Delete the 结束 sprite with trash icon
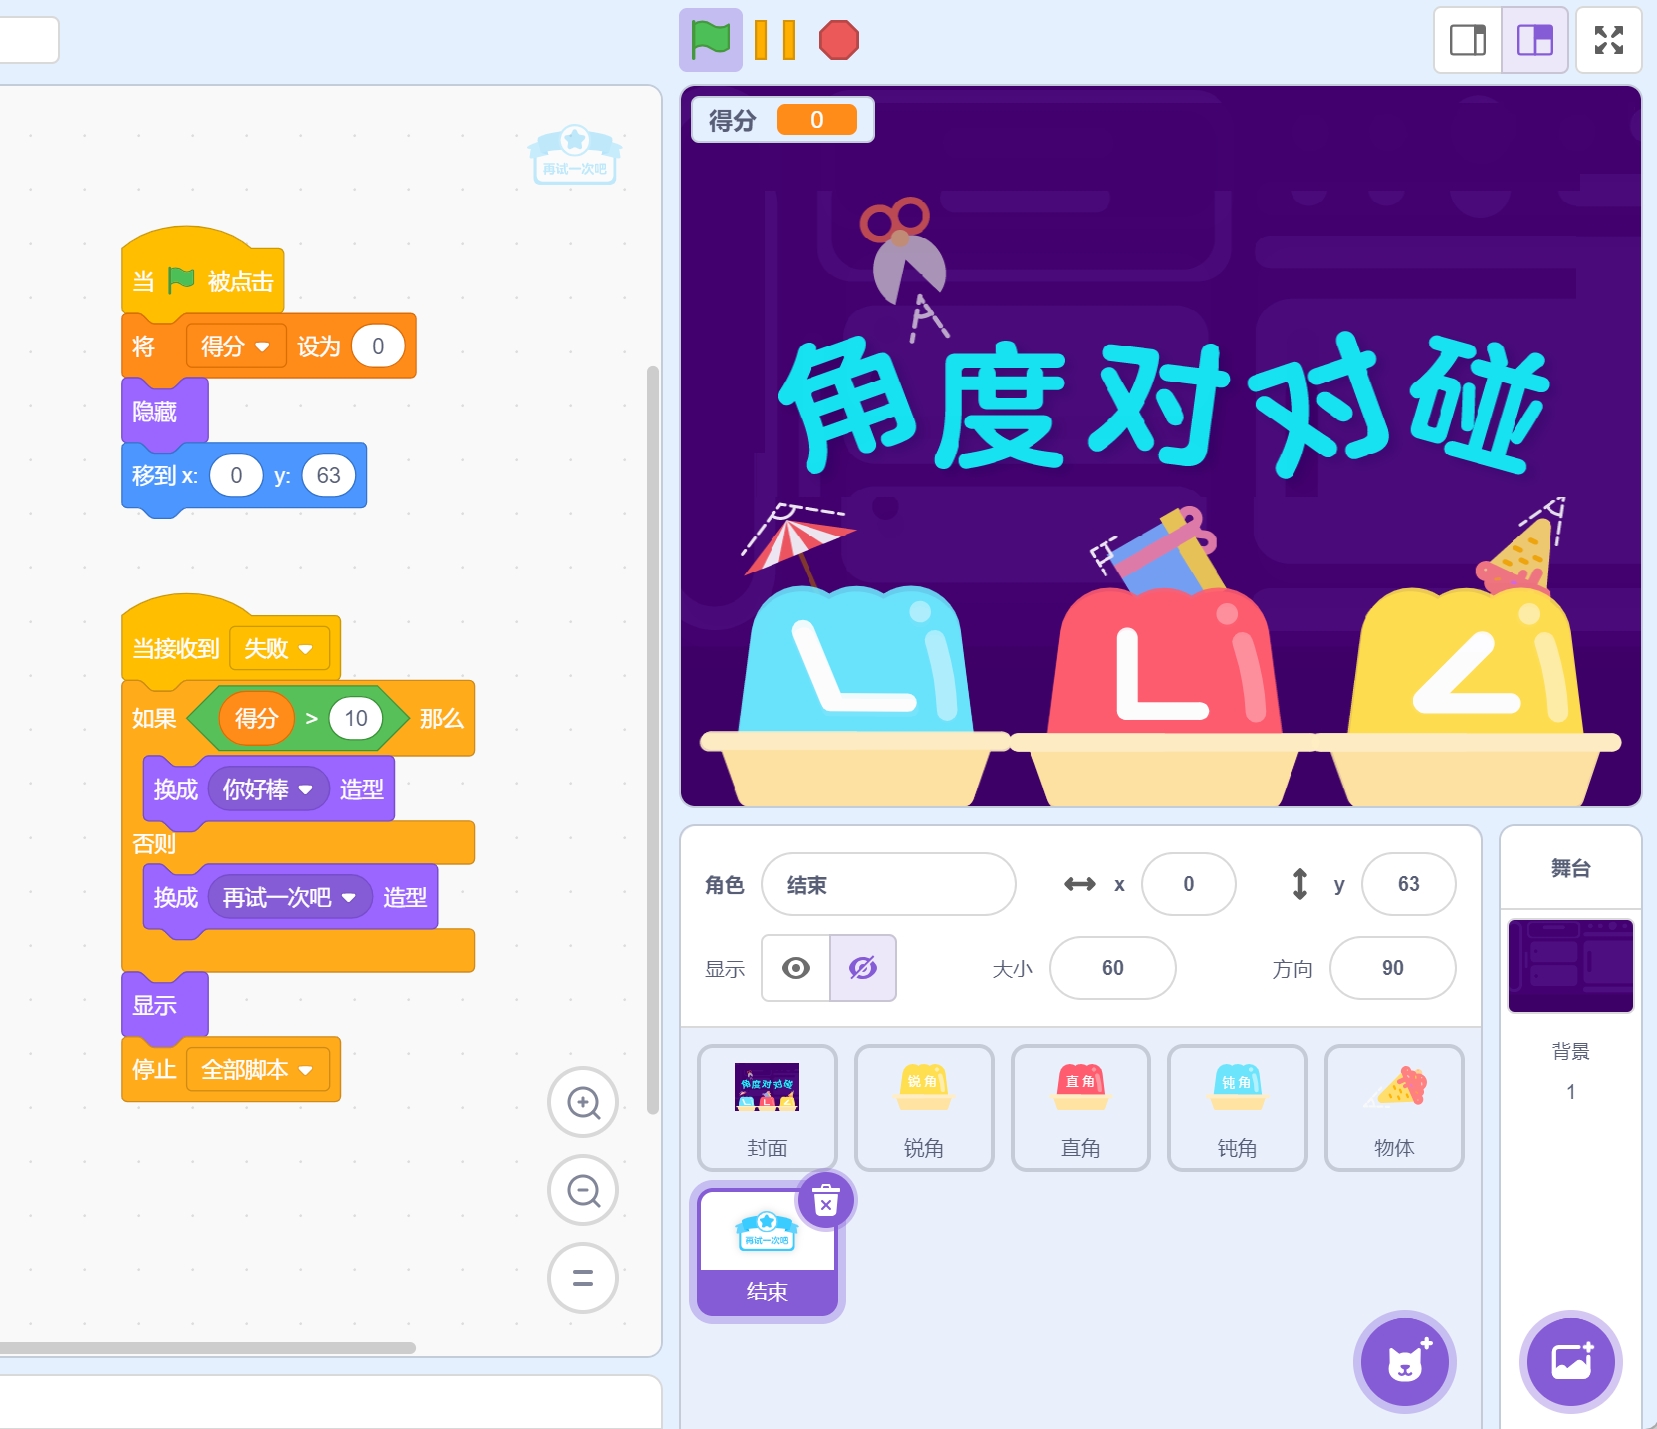 pyautogui.click(x=826, y=1201)
